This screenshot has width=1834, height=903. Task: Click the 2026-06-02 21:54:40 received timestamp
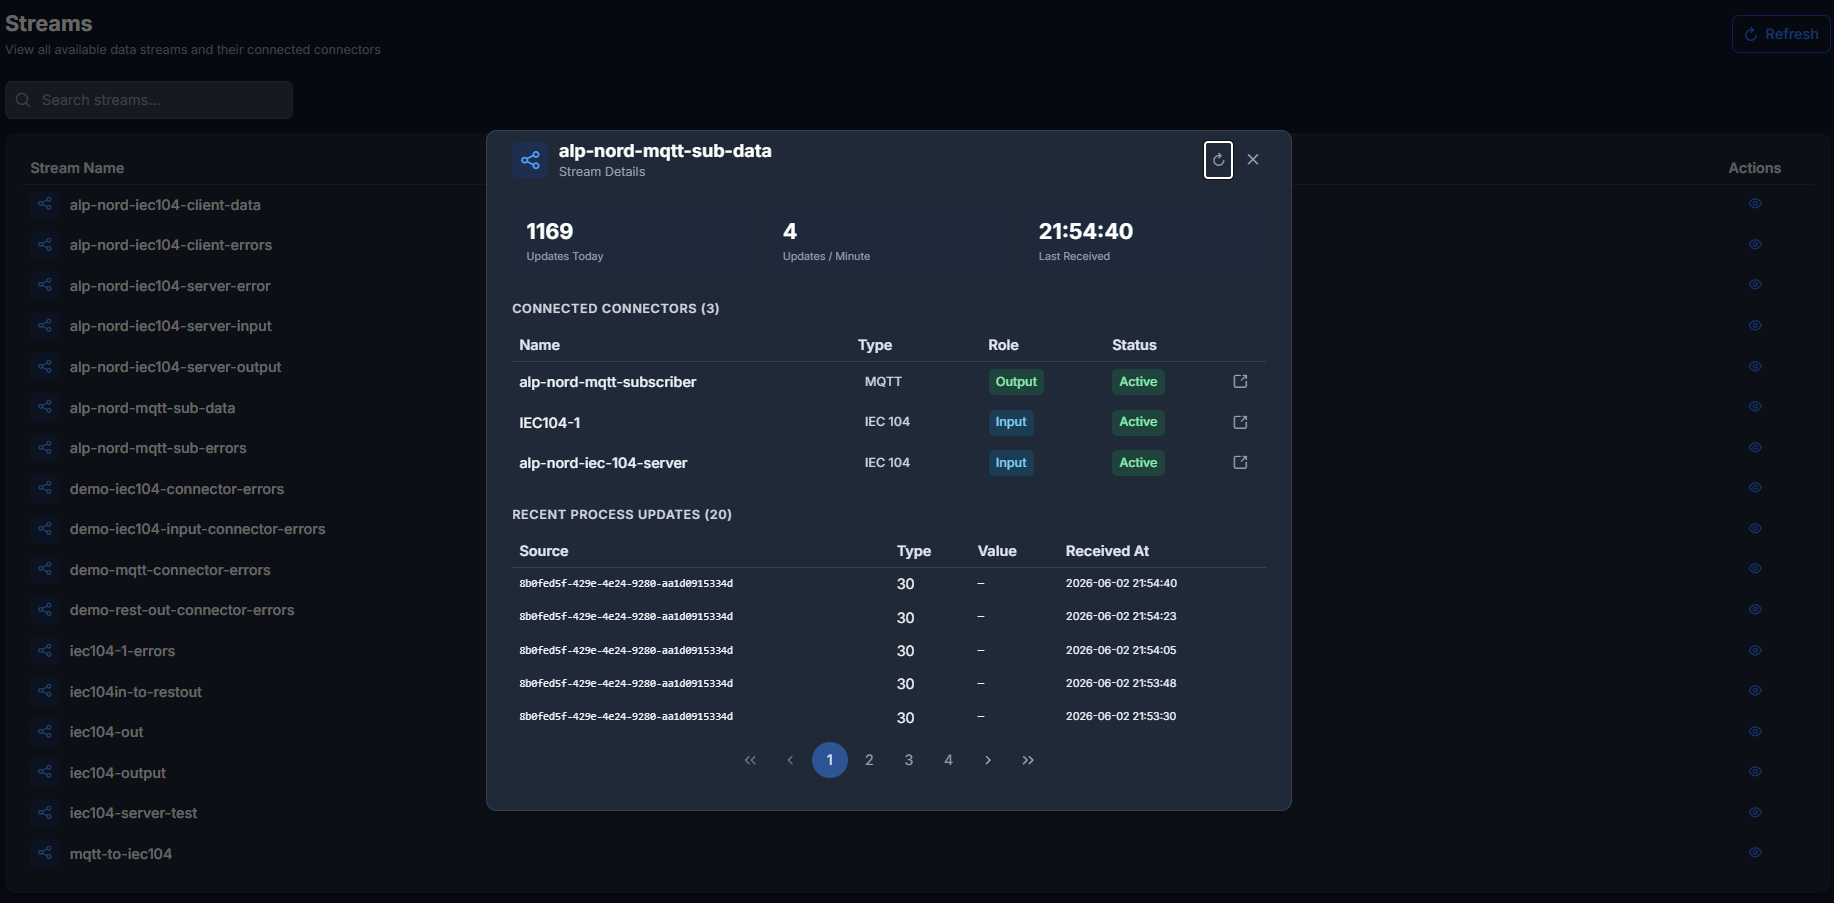pyautogui.click(x=1121, y=583)
